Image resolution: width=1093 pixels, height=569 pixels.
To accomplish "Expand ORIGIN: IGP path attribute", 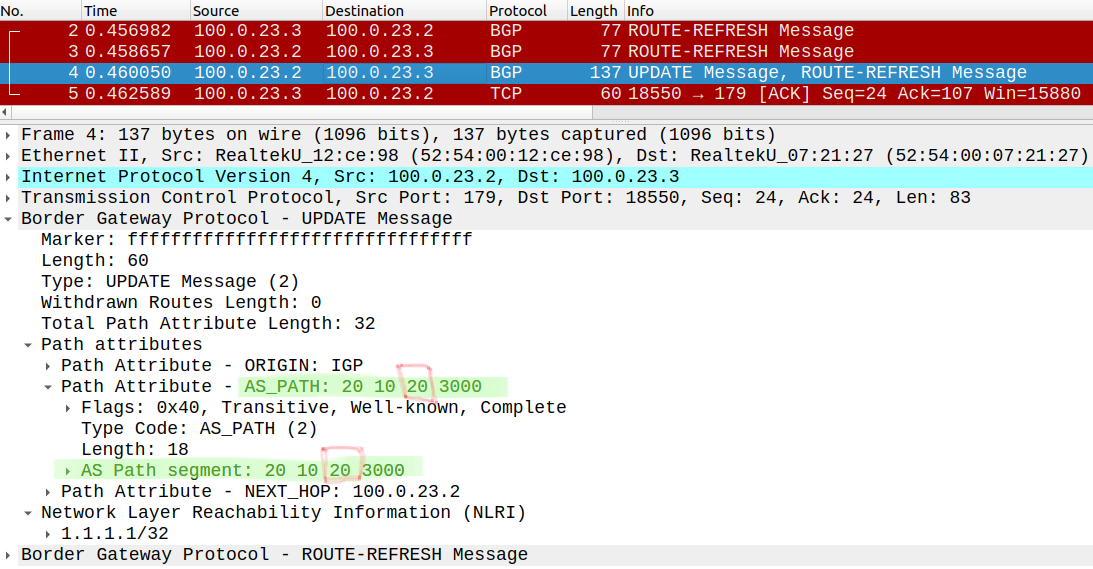I will (48, 365).
